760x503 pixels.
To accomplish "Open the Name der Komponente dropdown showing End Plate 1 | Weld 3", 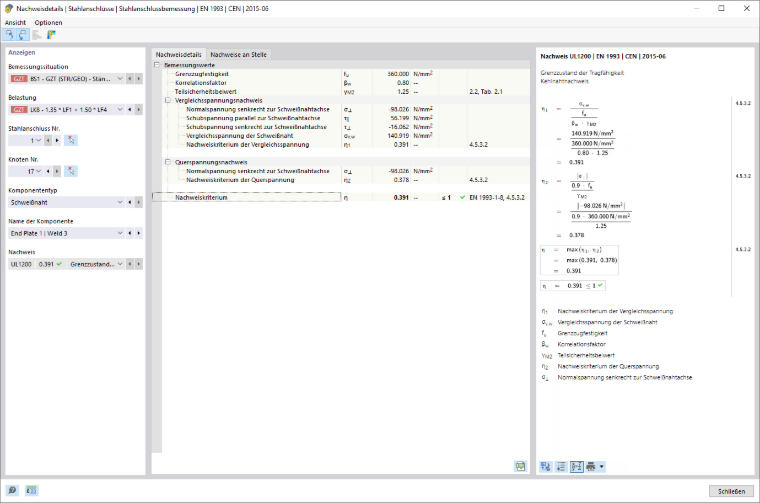I will click(x=66, y=234).
